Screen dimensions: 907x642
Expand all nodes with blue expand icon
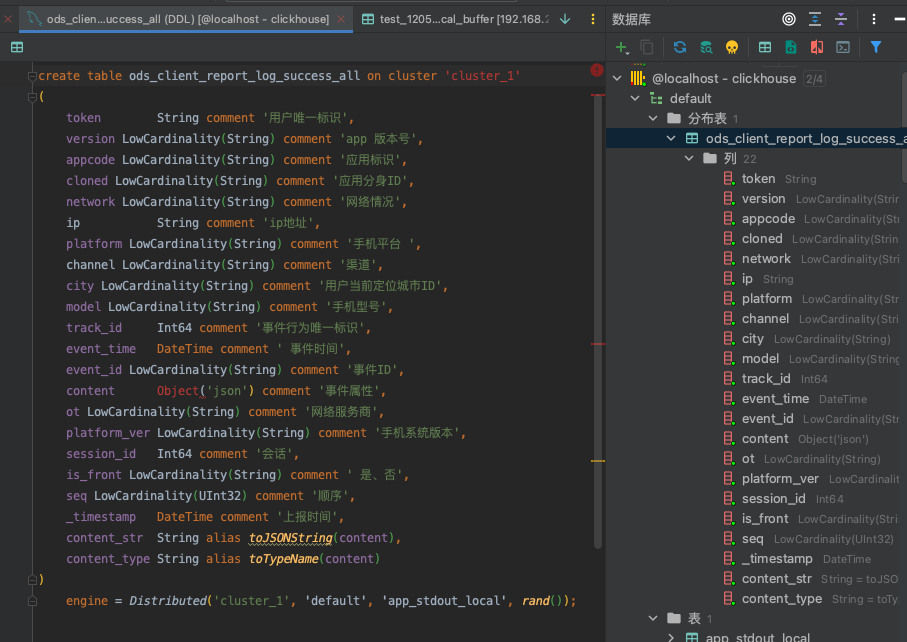[815, 18]
